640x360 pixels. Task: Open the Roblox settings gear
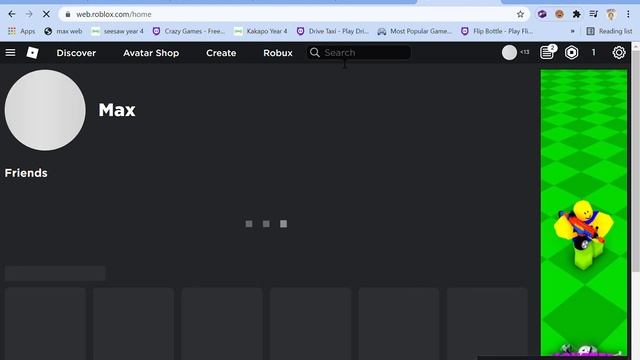pyautogui.click(x=619, y=53)
